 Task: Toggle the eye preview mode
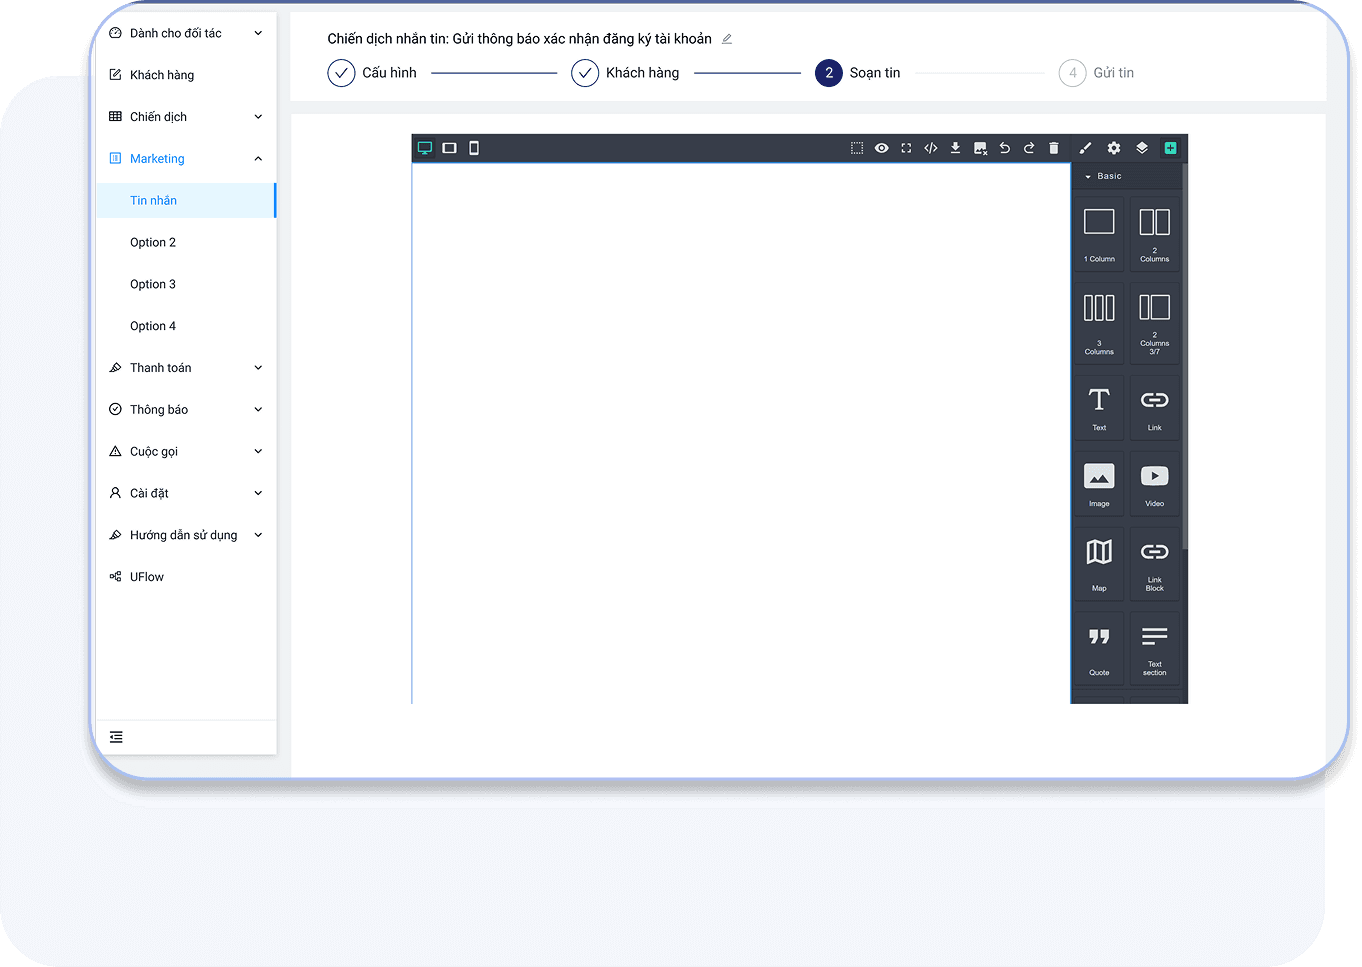coord(881,147)
